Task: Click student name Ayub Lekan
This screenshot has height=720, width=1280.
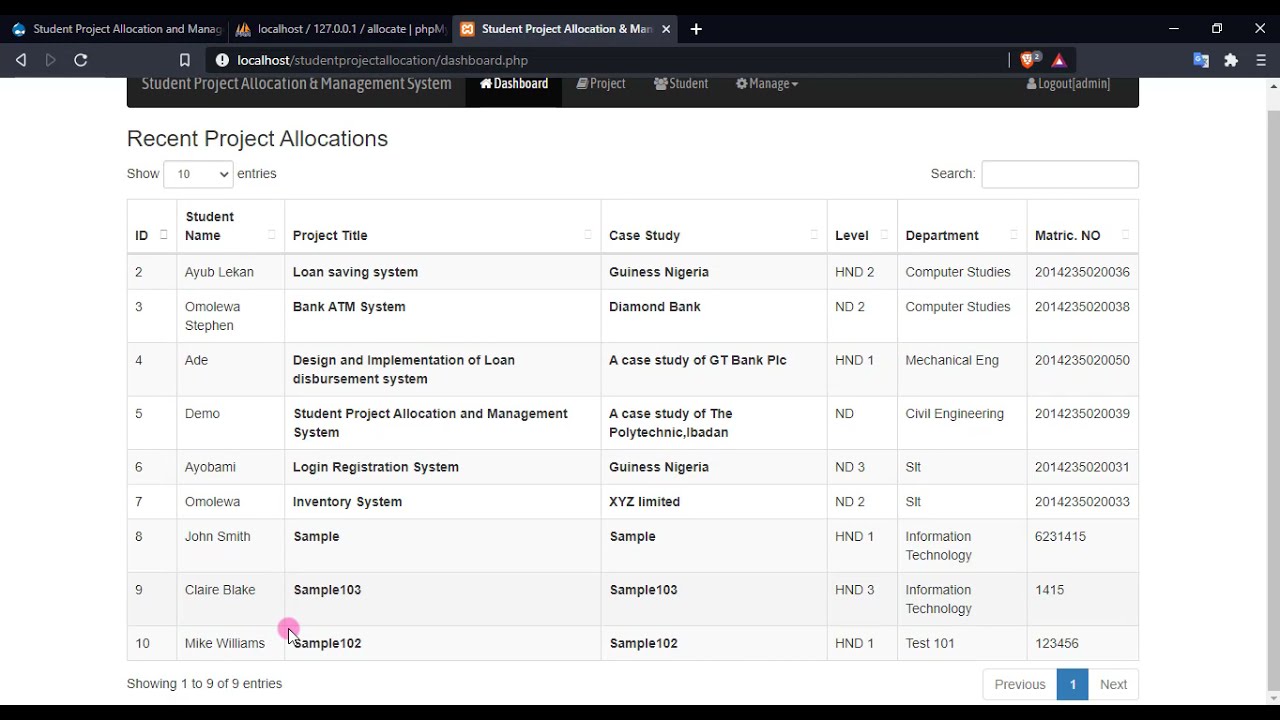Action: [x=219, y=272]
